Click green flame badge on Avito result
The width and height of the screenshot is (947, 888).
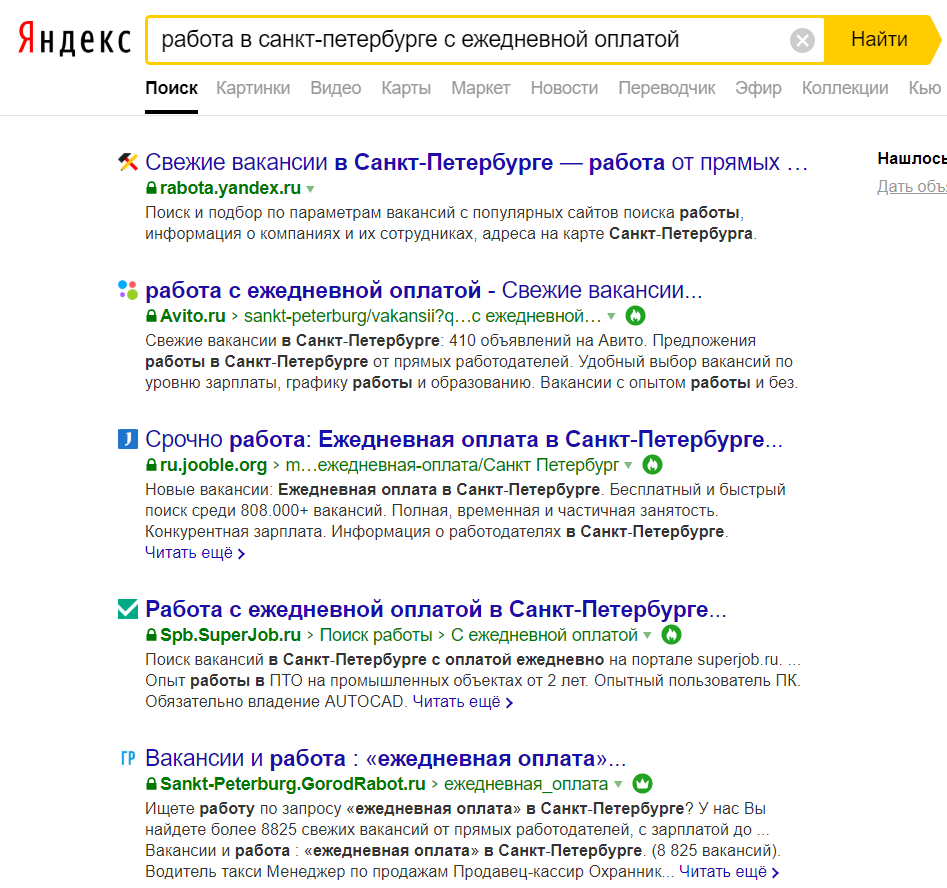(635, 315)
